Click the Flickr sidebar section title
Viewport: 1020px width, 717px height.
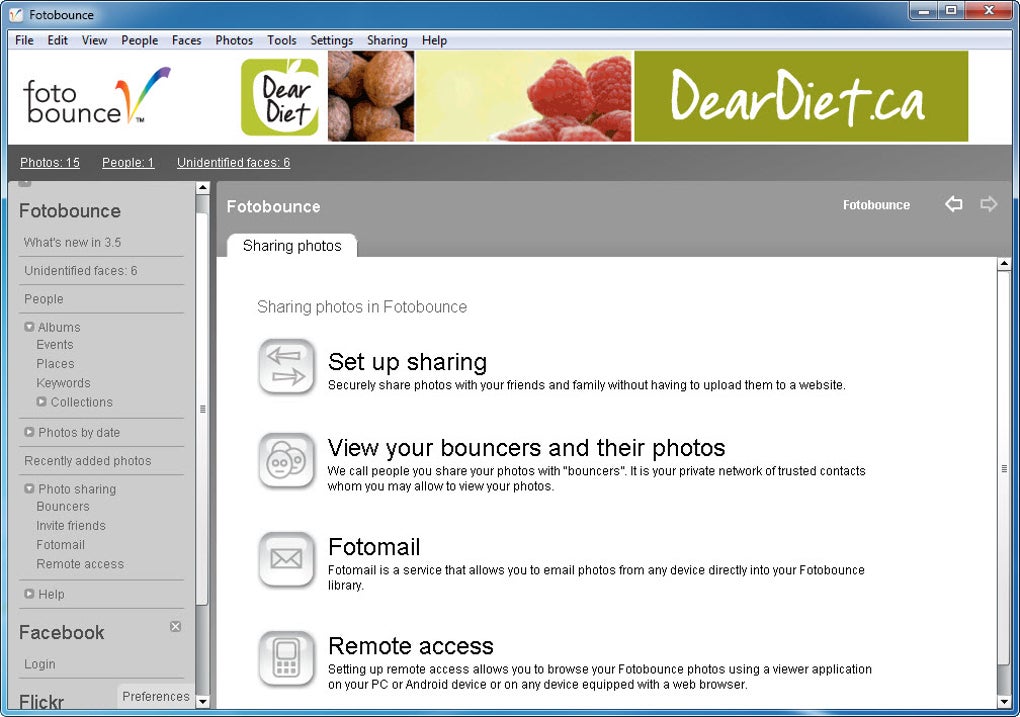pos(42,701)
